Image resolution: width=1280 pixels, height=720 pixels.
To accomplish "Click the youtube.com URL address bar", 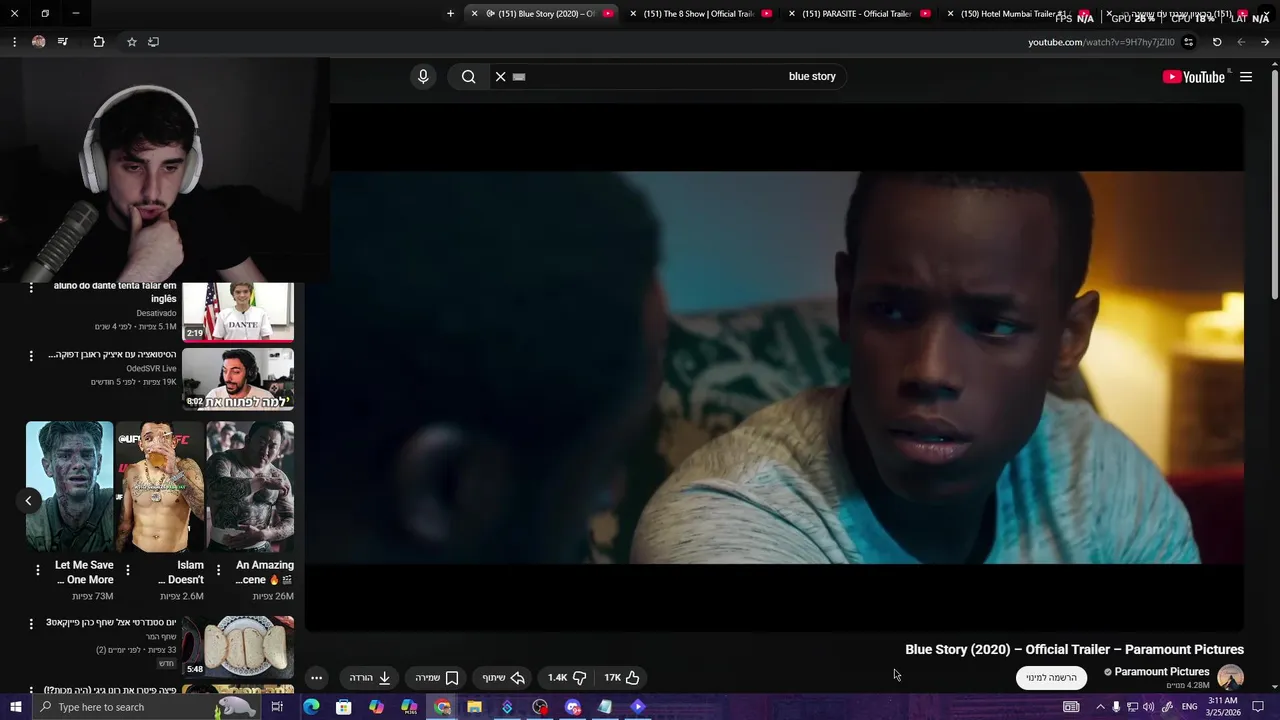I will coord(1101,42).
